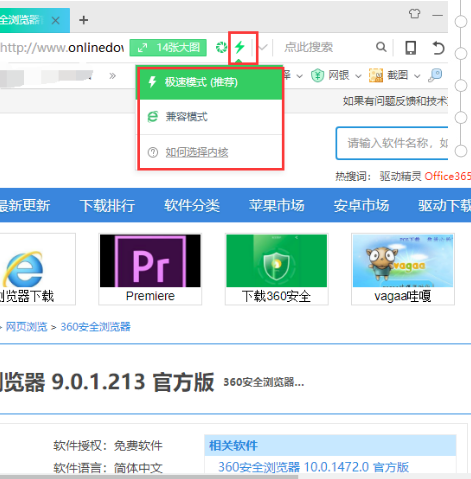Screen dimensions: 471x479
Task: Click the 14张大图 green button
Action: coord(168,48)
